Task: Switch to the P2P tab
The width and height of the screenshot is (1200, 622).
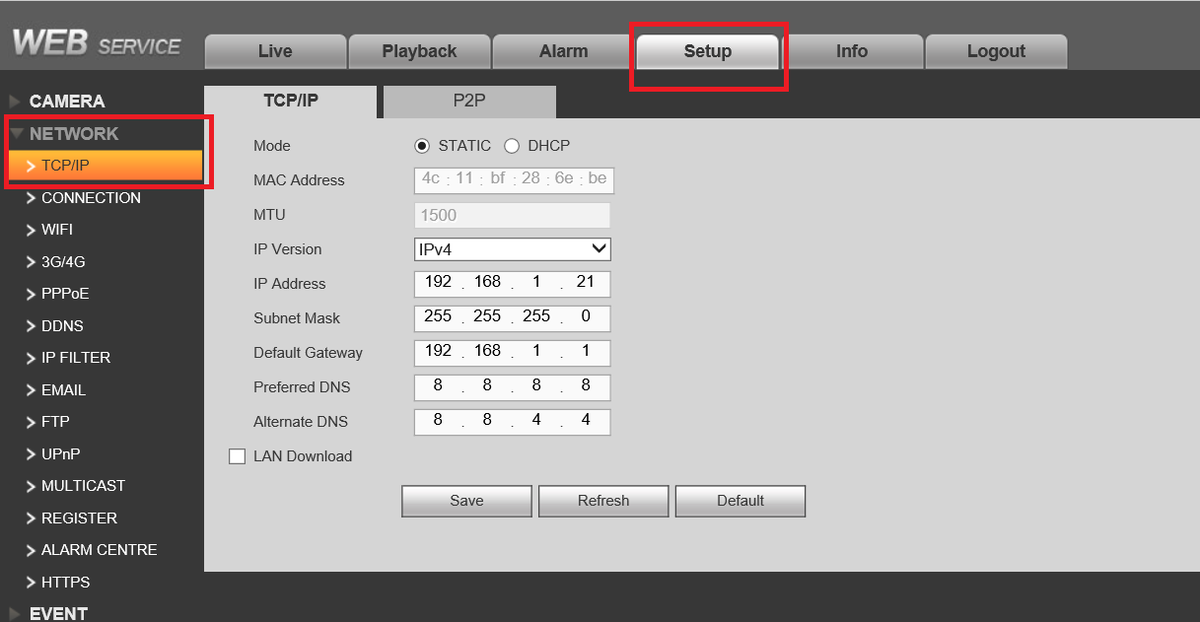Action: [x=468, y=101]
